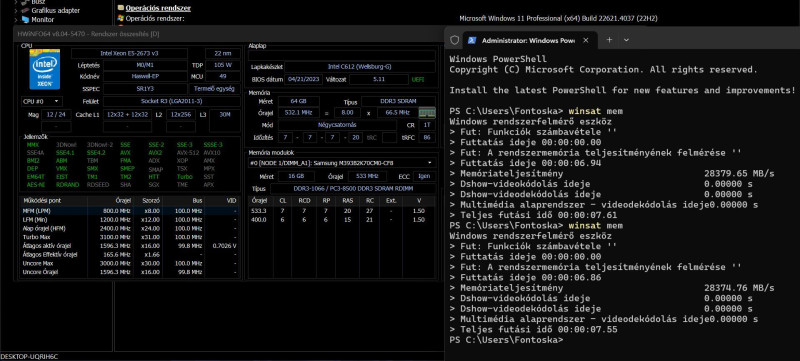
Task: Select the 533.3 memory timing row
Action: coord(342,211)
